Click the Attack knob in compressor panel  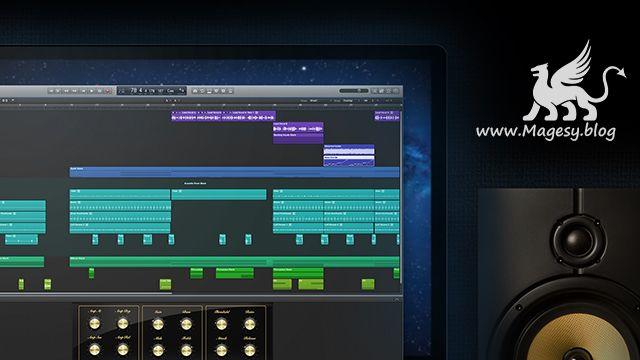(x=221, y=350)
